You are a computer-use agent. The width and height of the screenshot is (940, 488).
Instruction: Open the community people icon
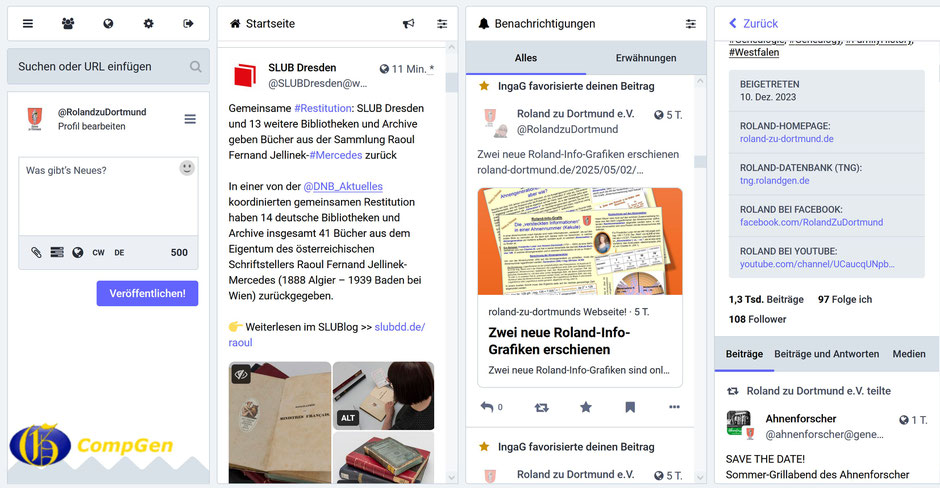[68, 23]
